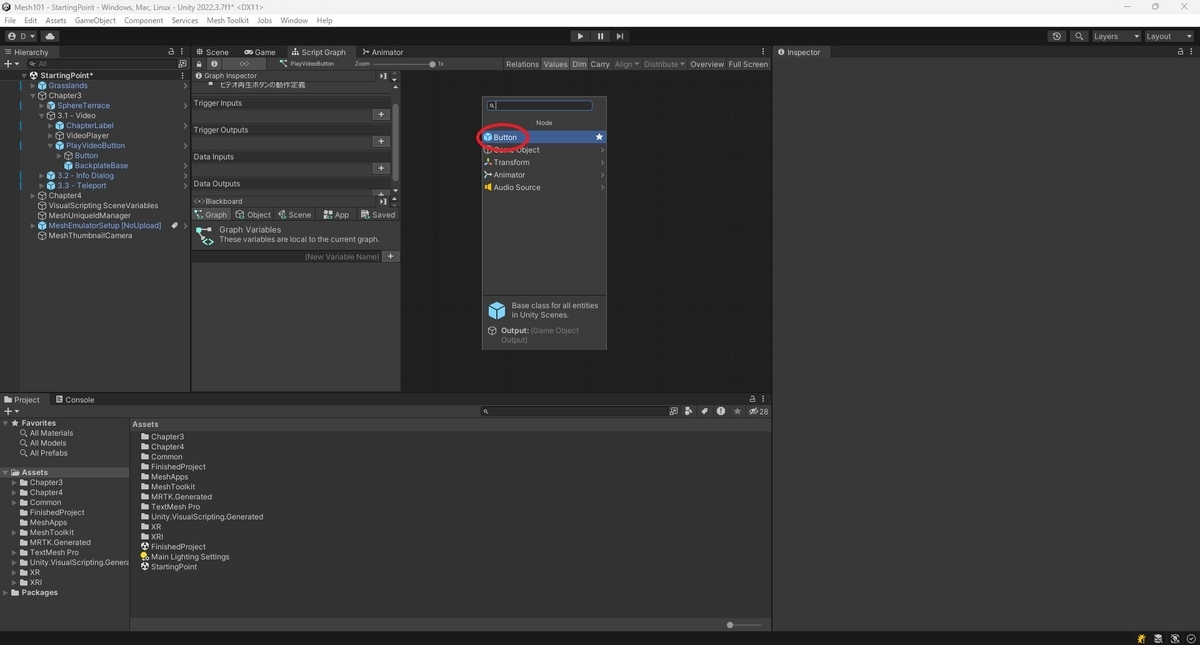This screenshot has width=1200, height=645.
Task: Click the Full Screen button
Action: click(x=748, y=64)
